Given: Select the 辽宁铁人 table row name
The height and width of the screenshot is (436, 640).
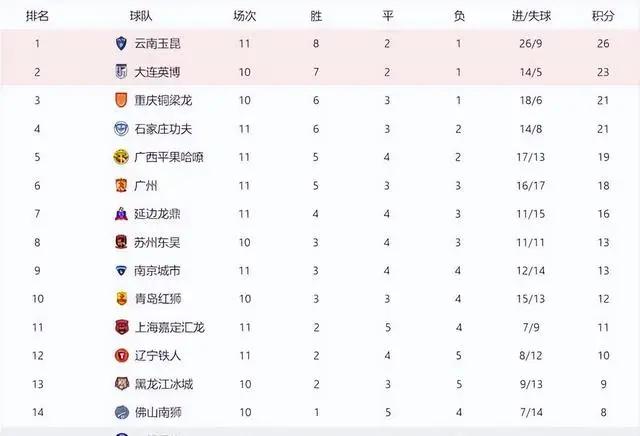Looking at the screenshot, I should [158, 356].
